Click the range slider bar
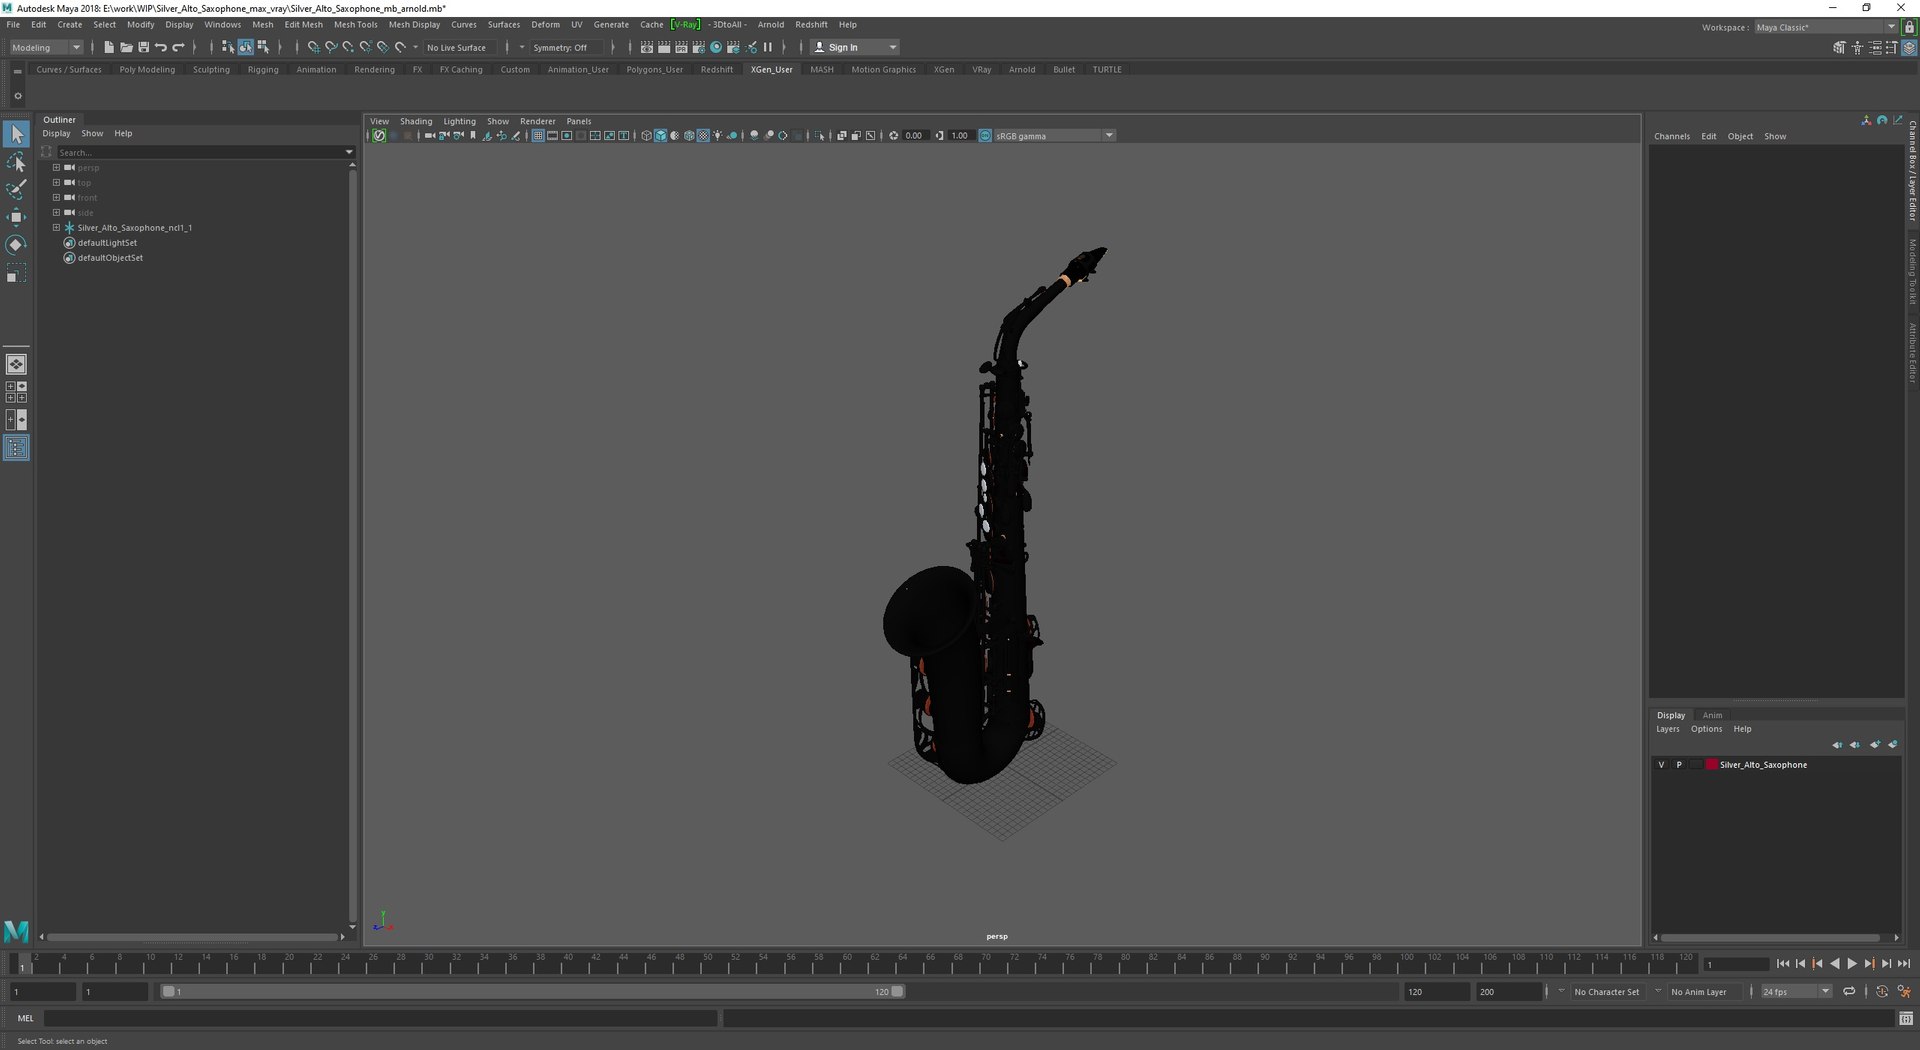This screenshot has height=1050, width=1920. tap(532, 992)
